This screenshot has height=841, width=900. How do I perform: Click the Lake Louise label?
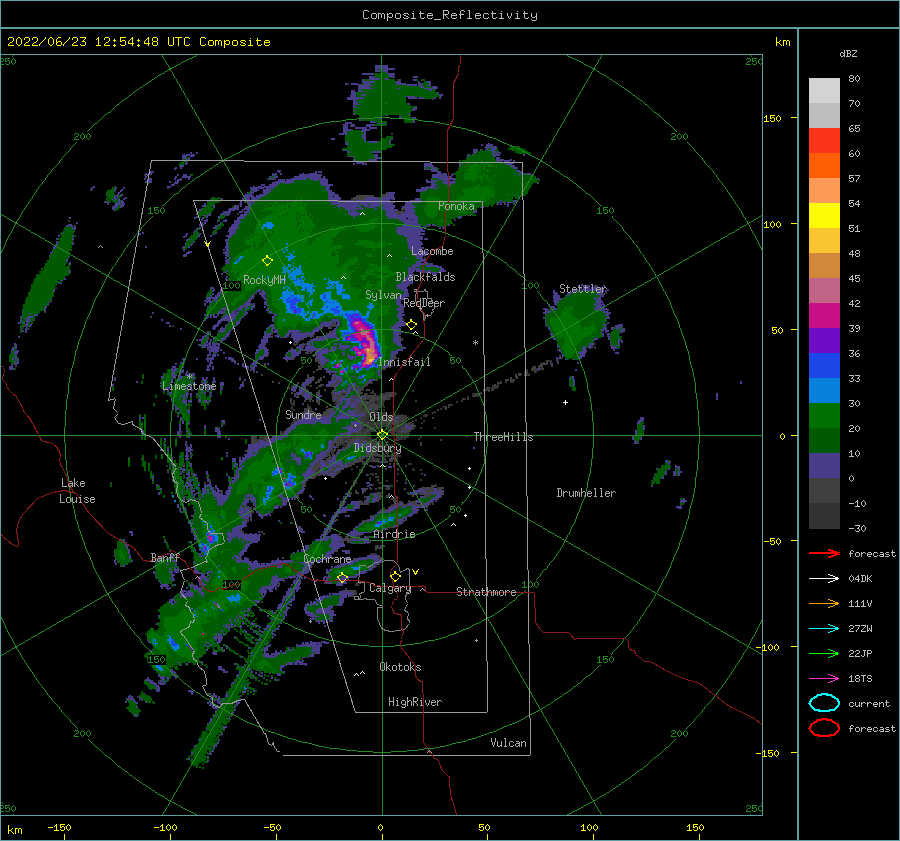(77, 491)
